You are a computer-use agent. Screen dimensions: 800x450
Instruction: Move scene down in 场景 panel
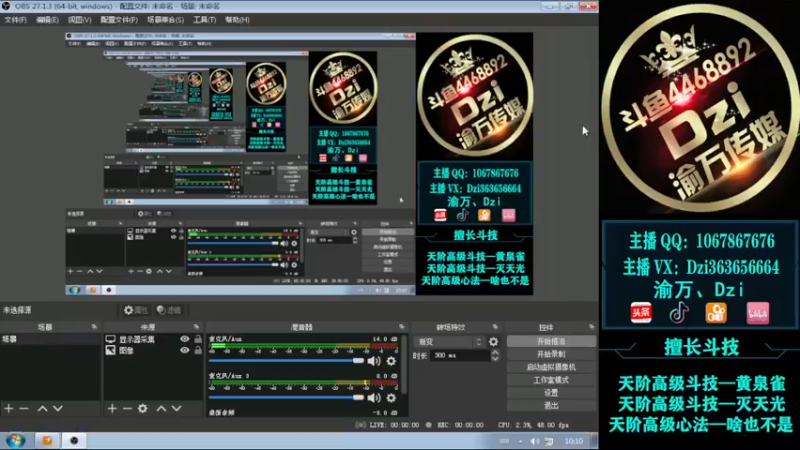(x=58, y=408)
